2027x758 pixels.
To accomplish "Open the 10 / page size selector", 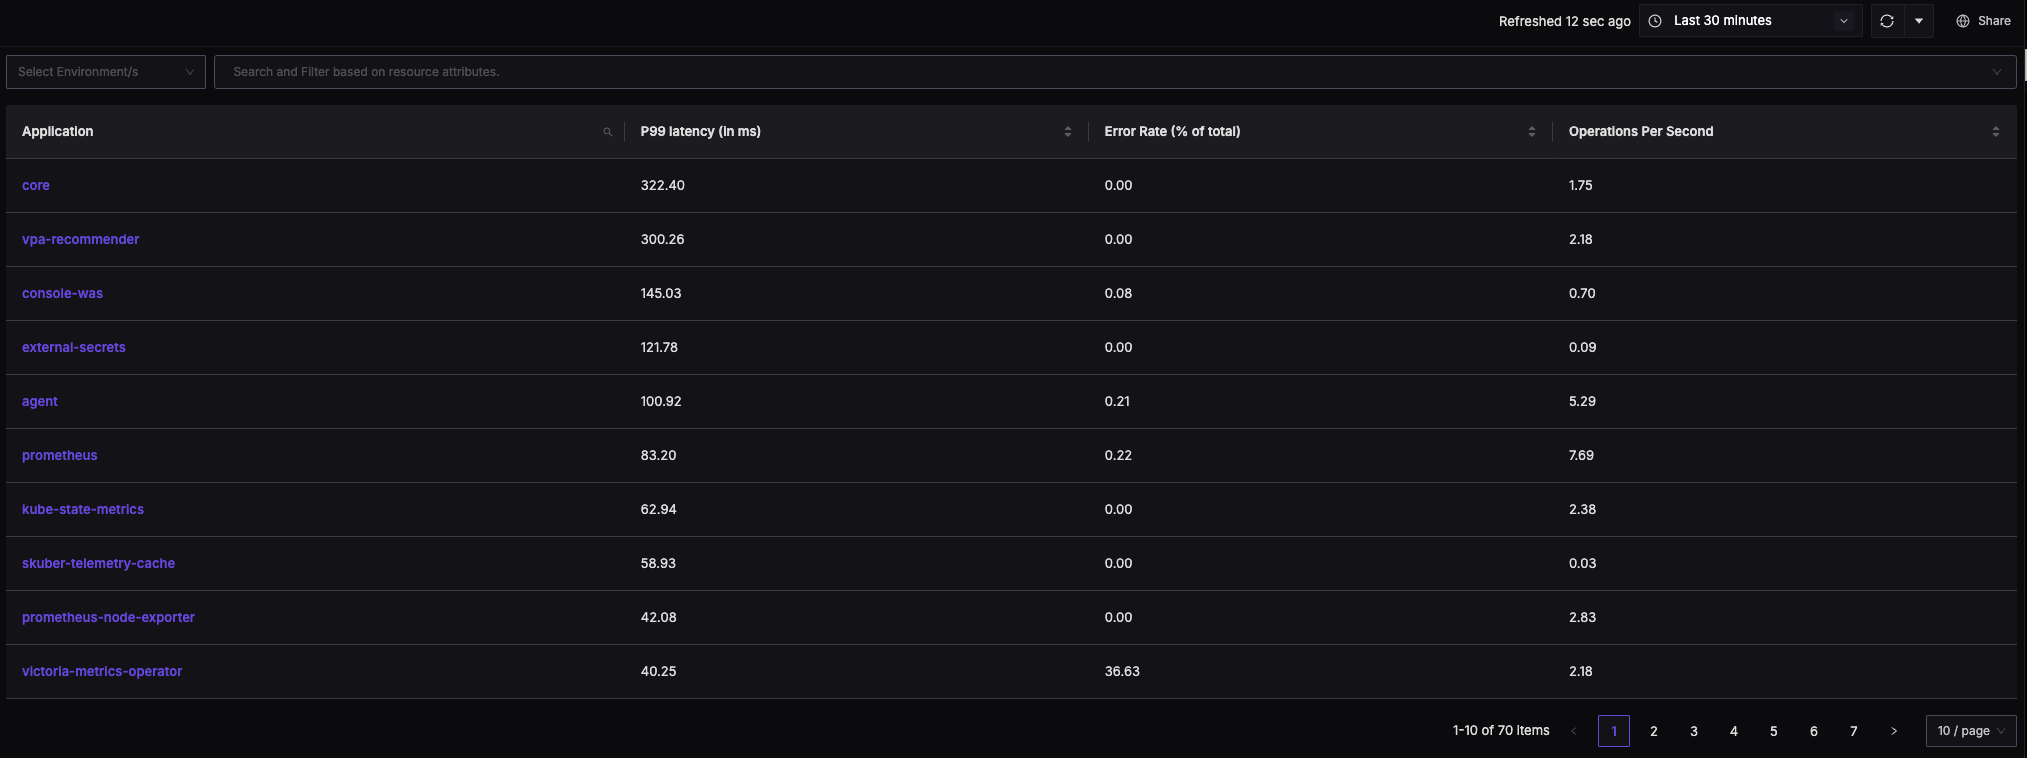I will [x=1970, y=731].
